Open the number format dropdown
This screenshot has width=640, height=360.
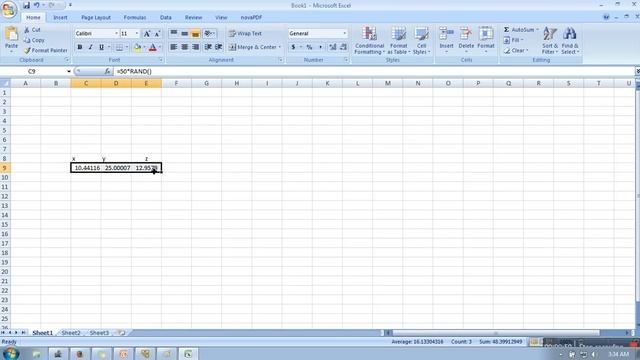(x=344, y=33)
